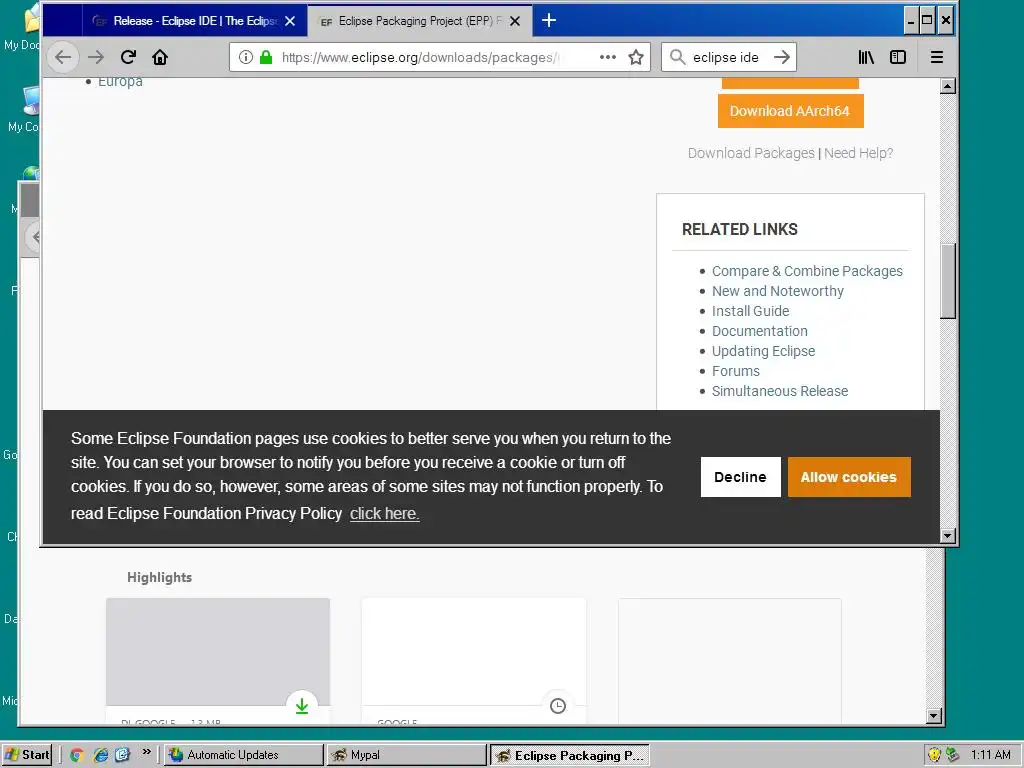Select first Highlights thumbnail in background window

(x=218, y=652)
